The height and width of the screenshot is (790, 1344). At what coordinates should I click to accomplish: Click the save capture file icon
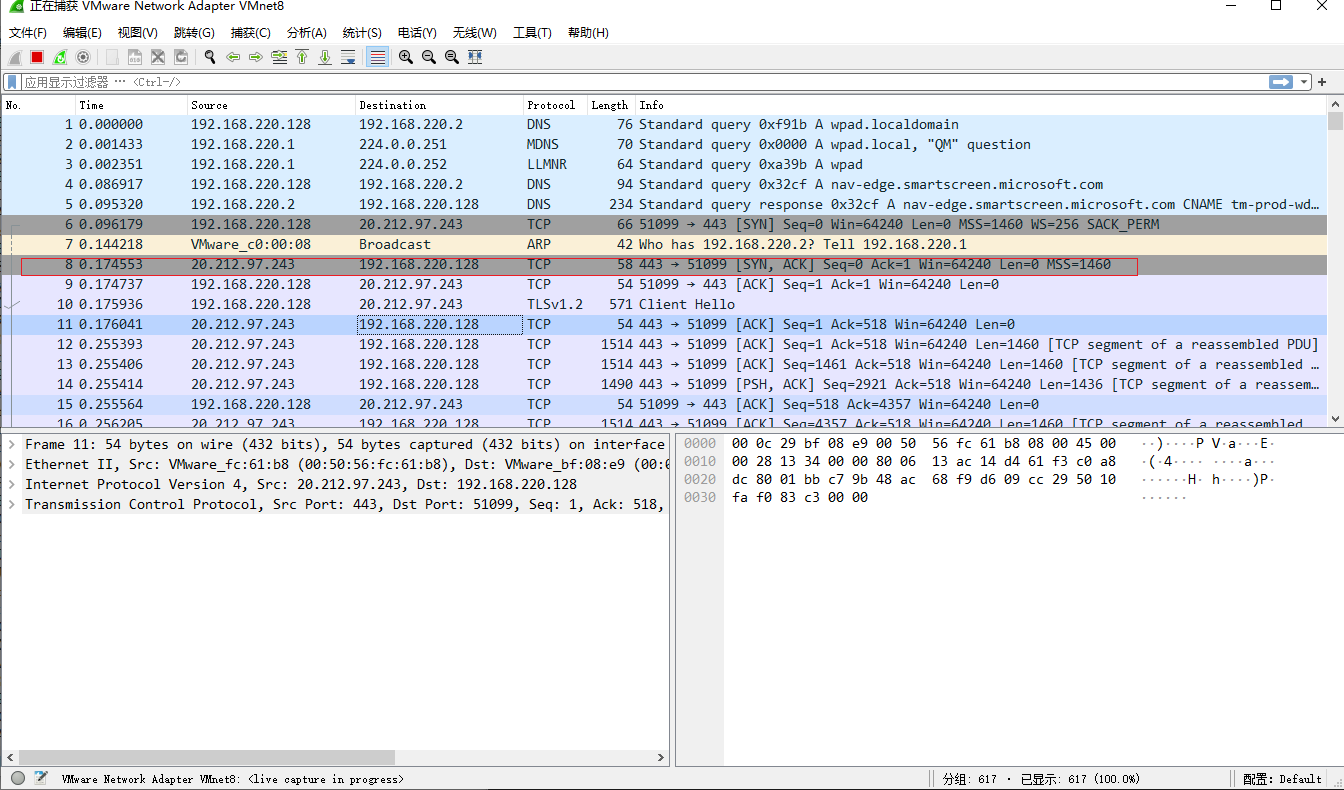coord(135,57)
